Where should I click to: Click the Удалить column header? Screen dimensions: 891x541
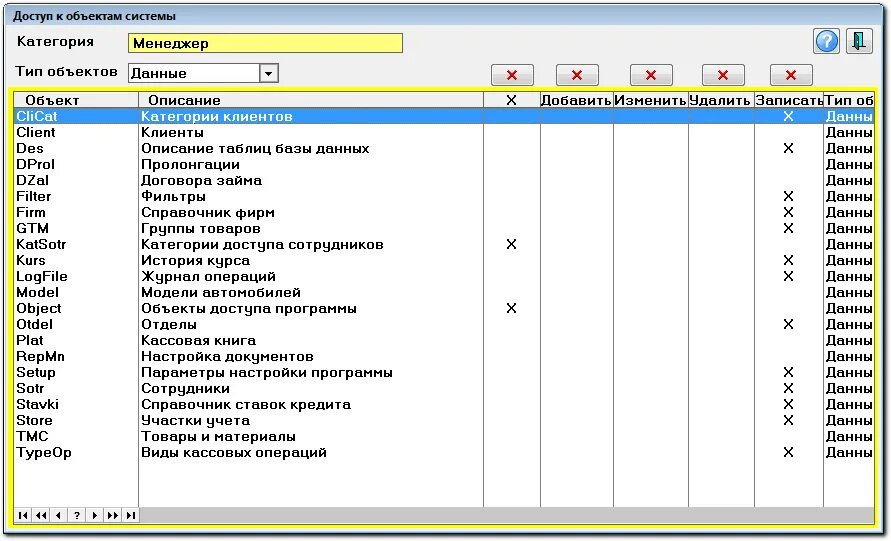[x=721, y=101]
